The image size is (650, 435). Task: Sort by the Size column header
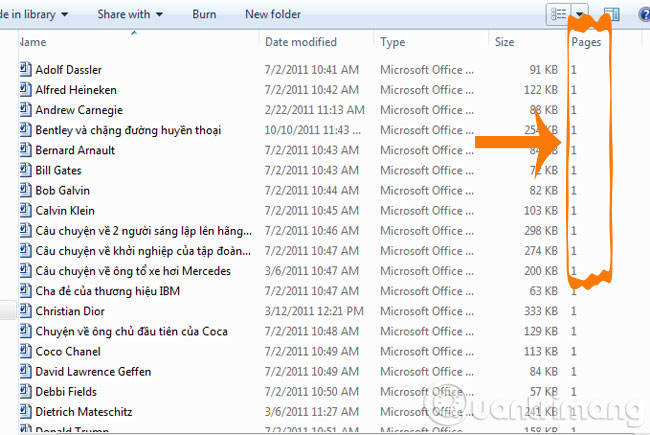pos(504,42)
